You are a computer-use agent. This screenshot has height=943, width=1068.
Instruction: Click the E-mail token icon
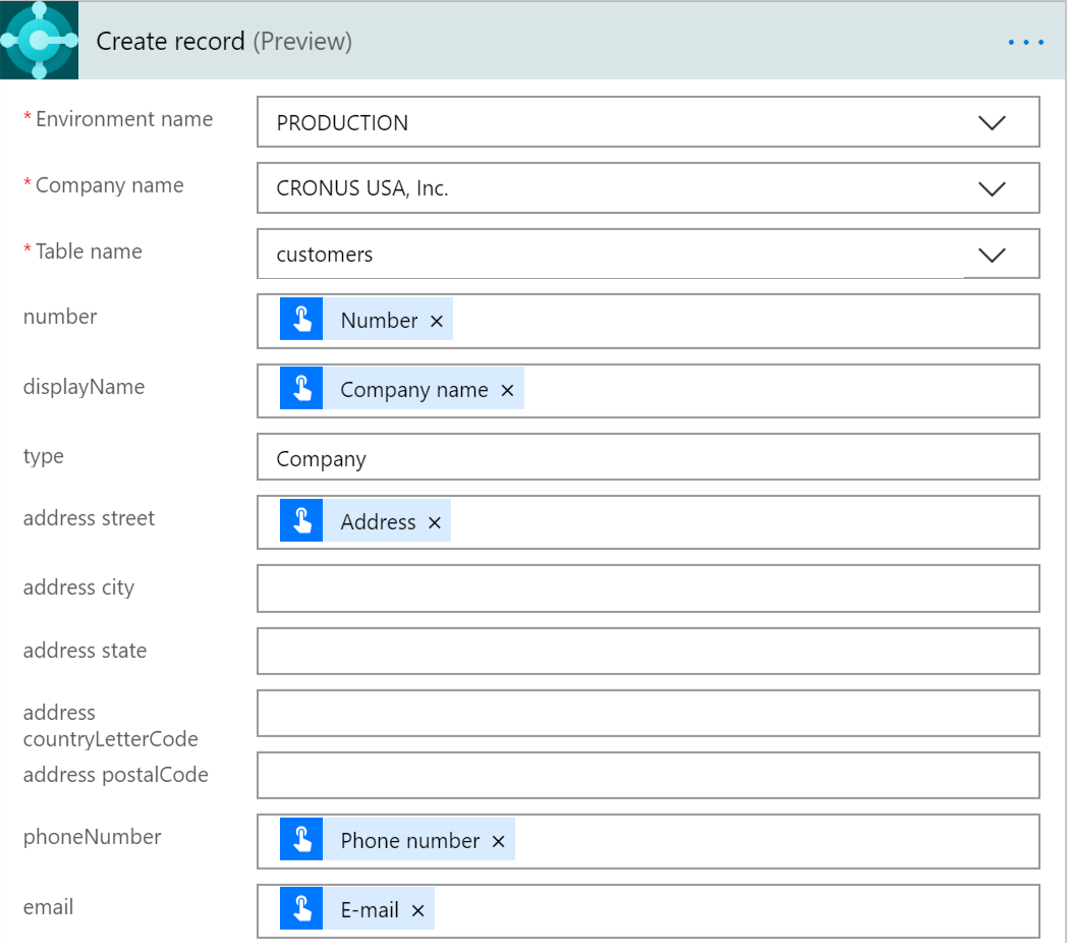pos(301,908)
